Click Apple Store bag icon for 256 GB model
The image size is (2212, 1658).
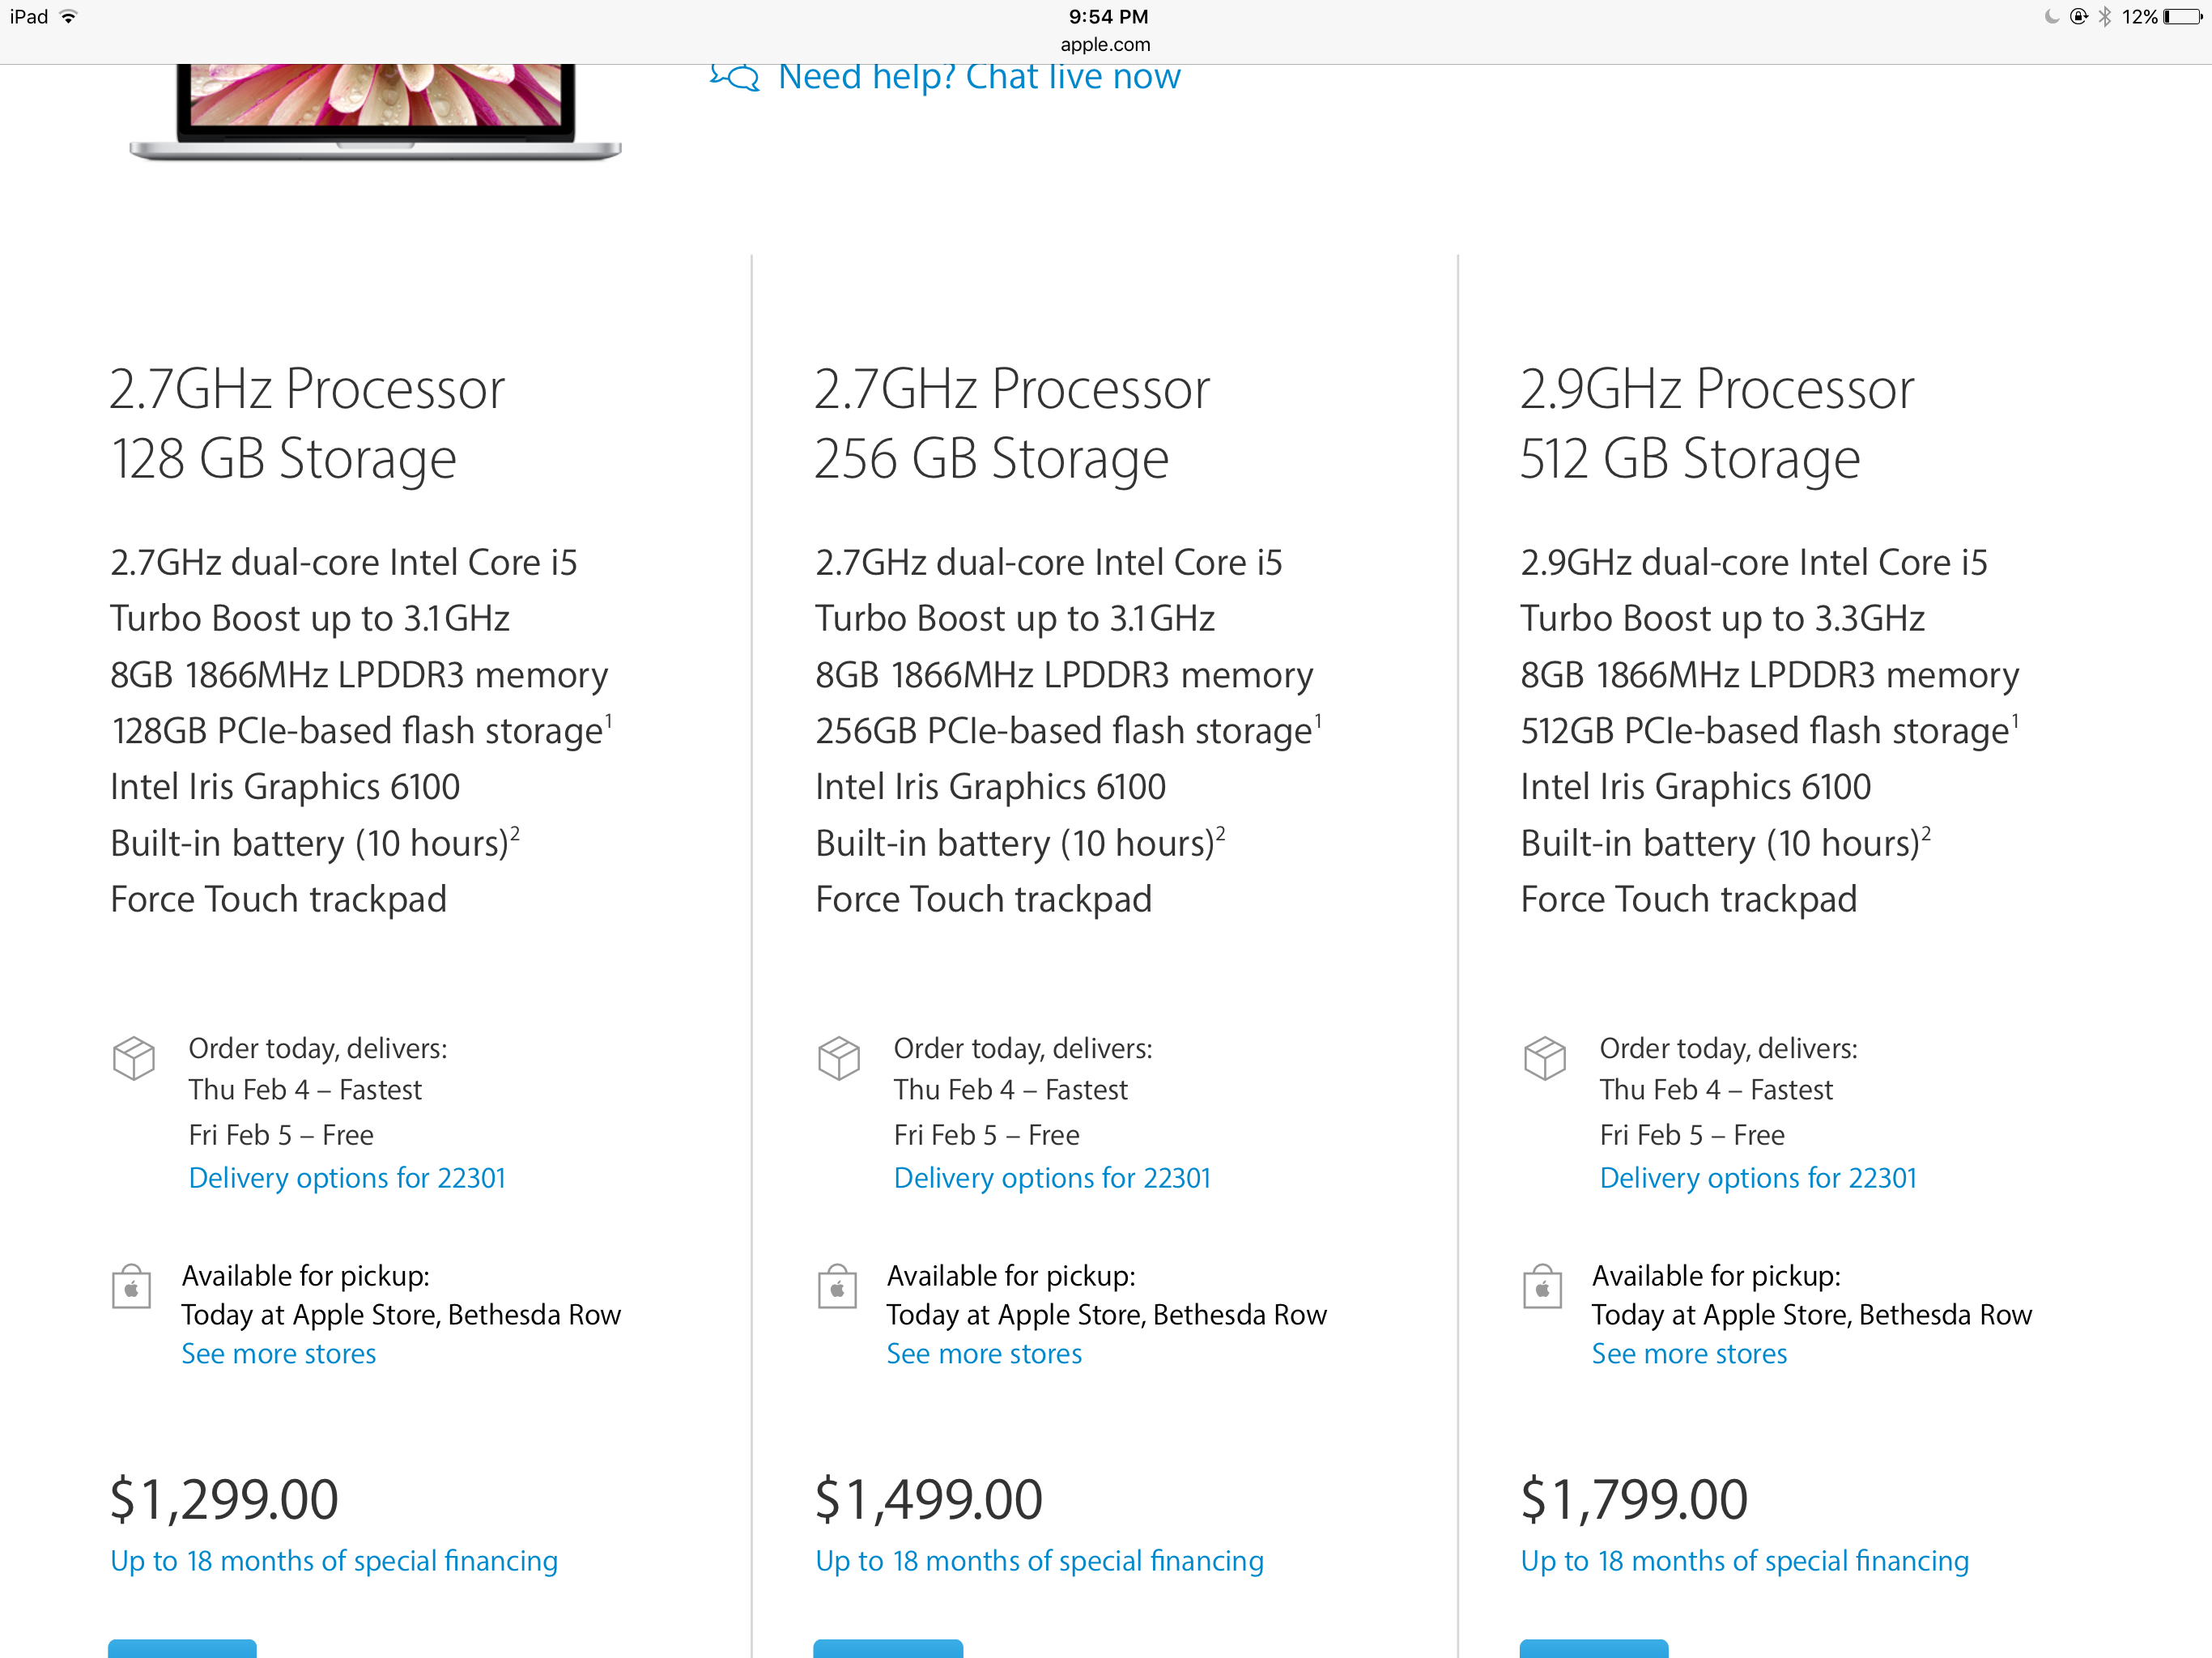[837, 1288]
